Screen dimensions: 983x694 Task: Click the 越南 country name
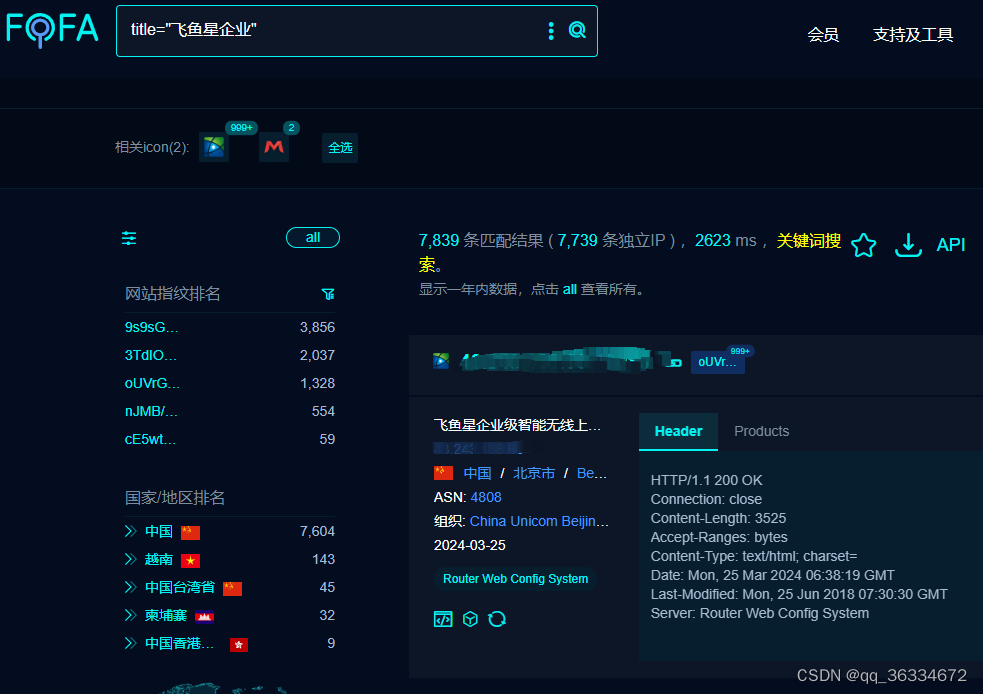point(159,559)
